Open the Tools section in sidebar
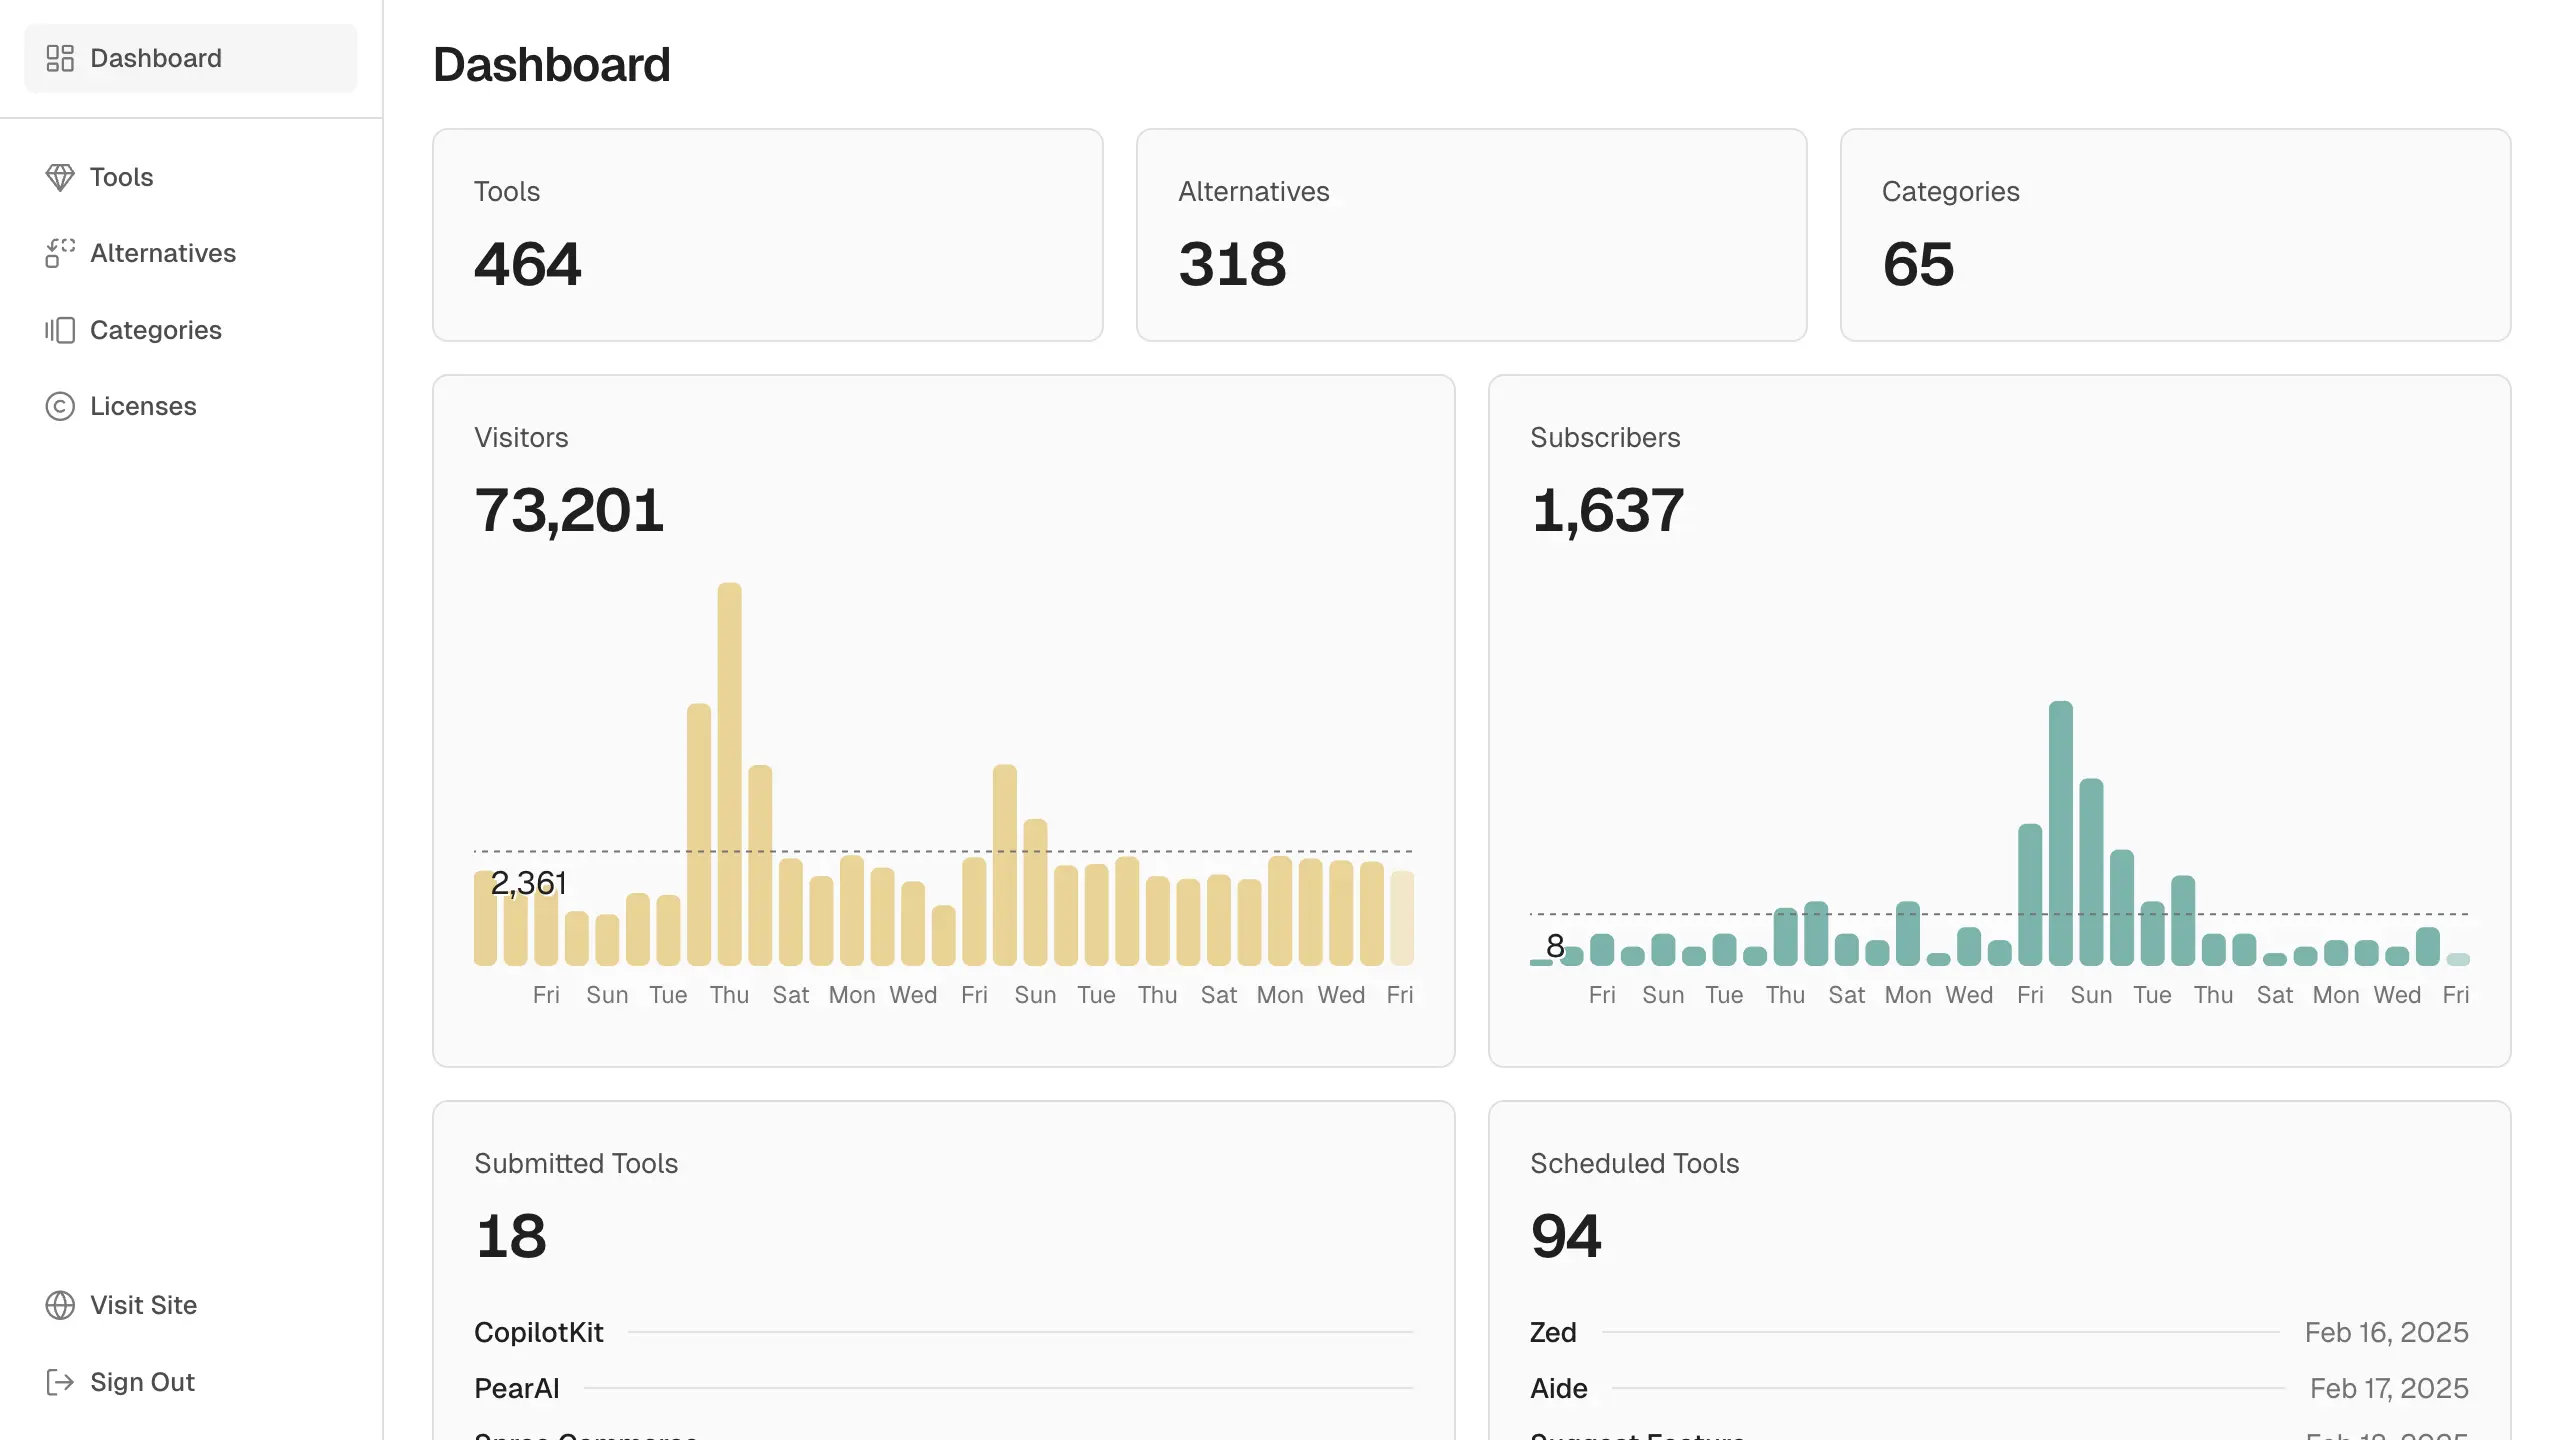This screenshot has width=2560, height=1440. [121, 176]
